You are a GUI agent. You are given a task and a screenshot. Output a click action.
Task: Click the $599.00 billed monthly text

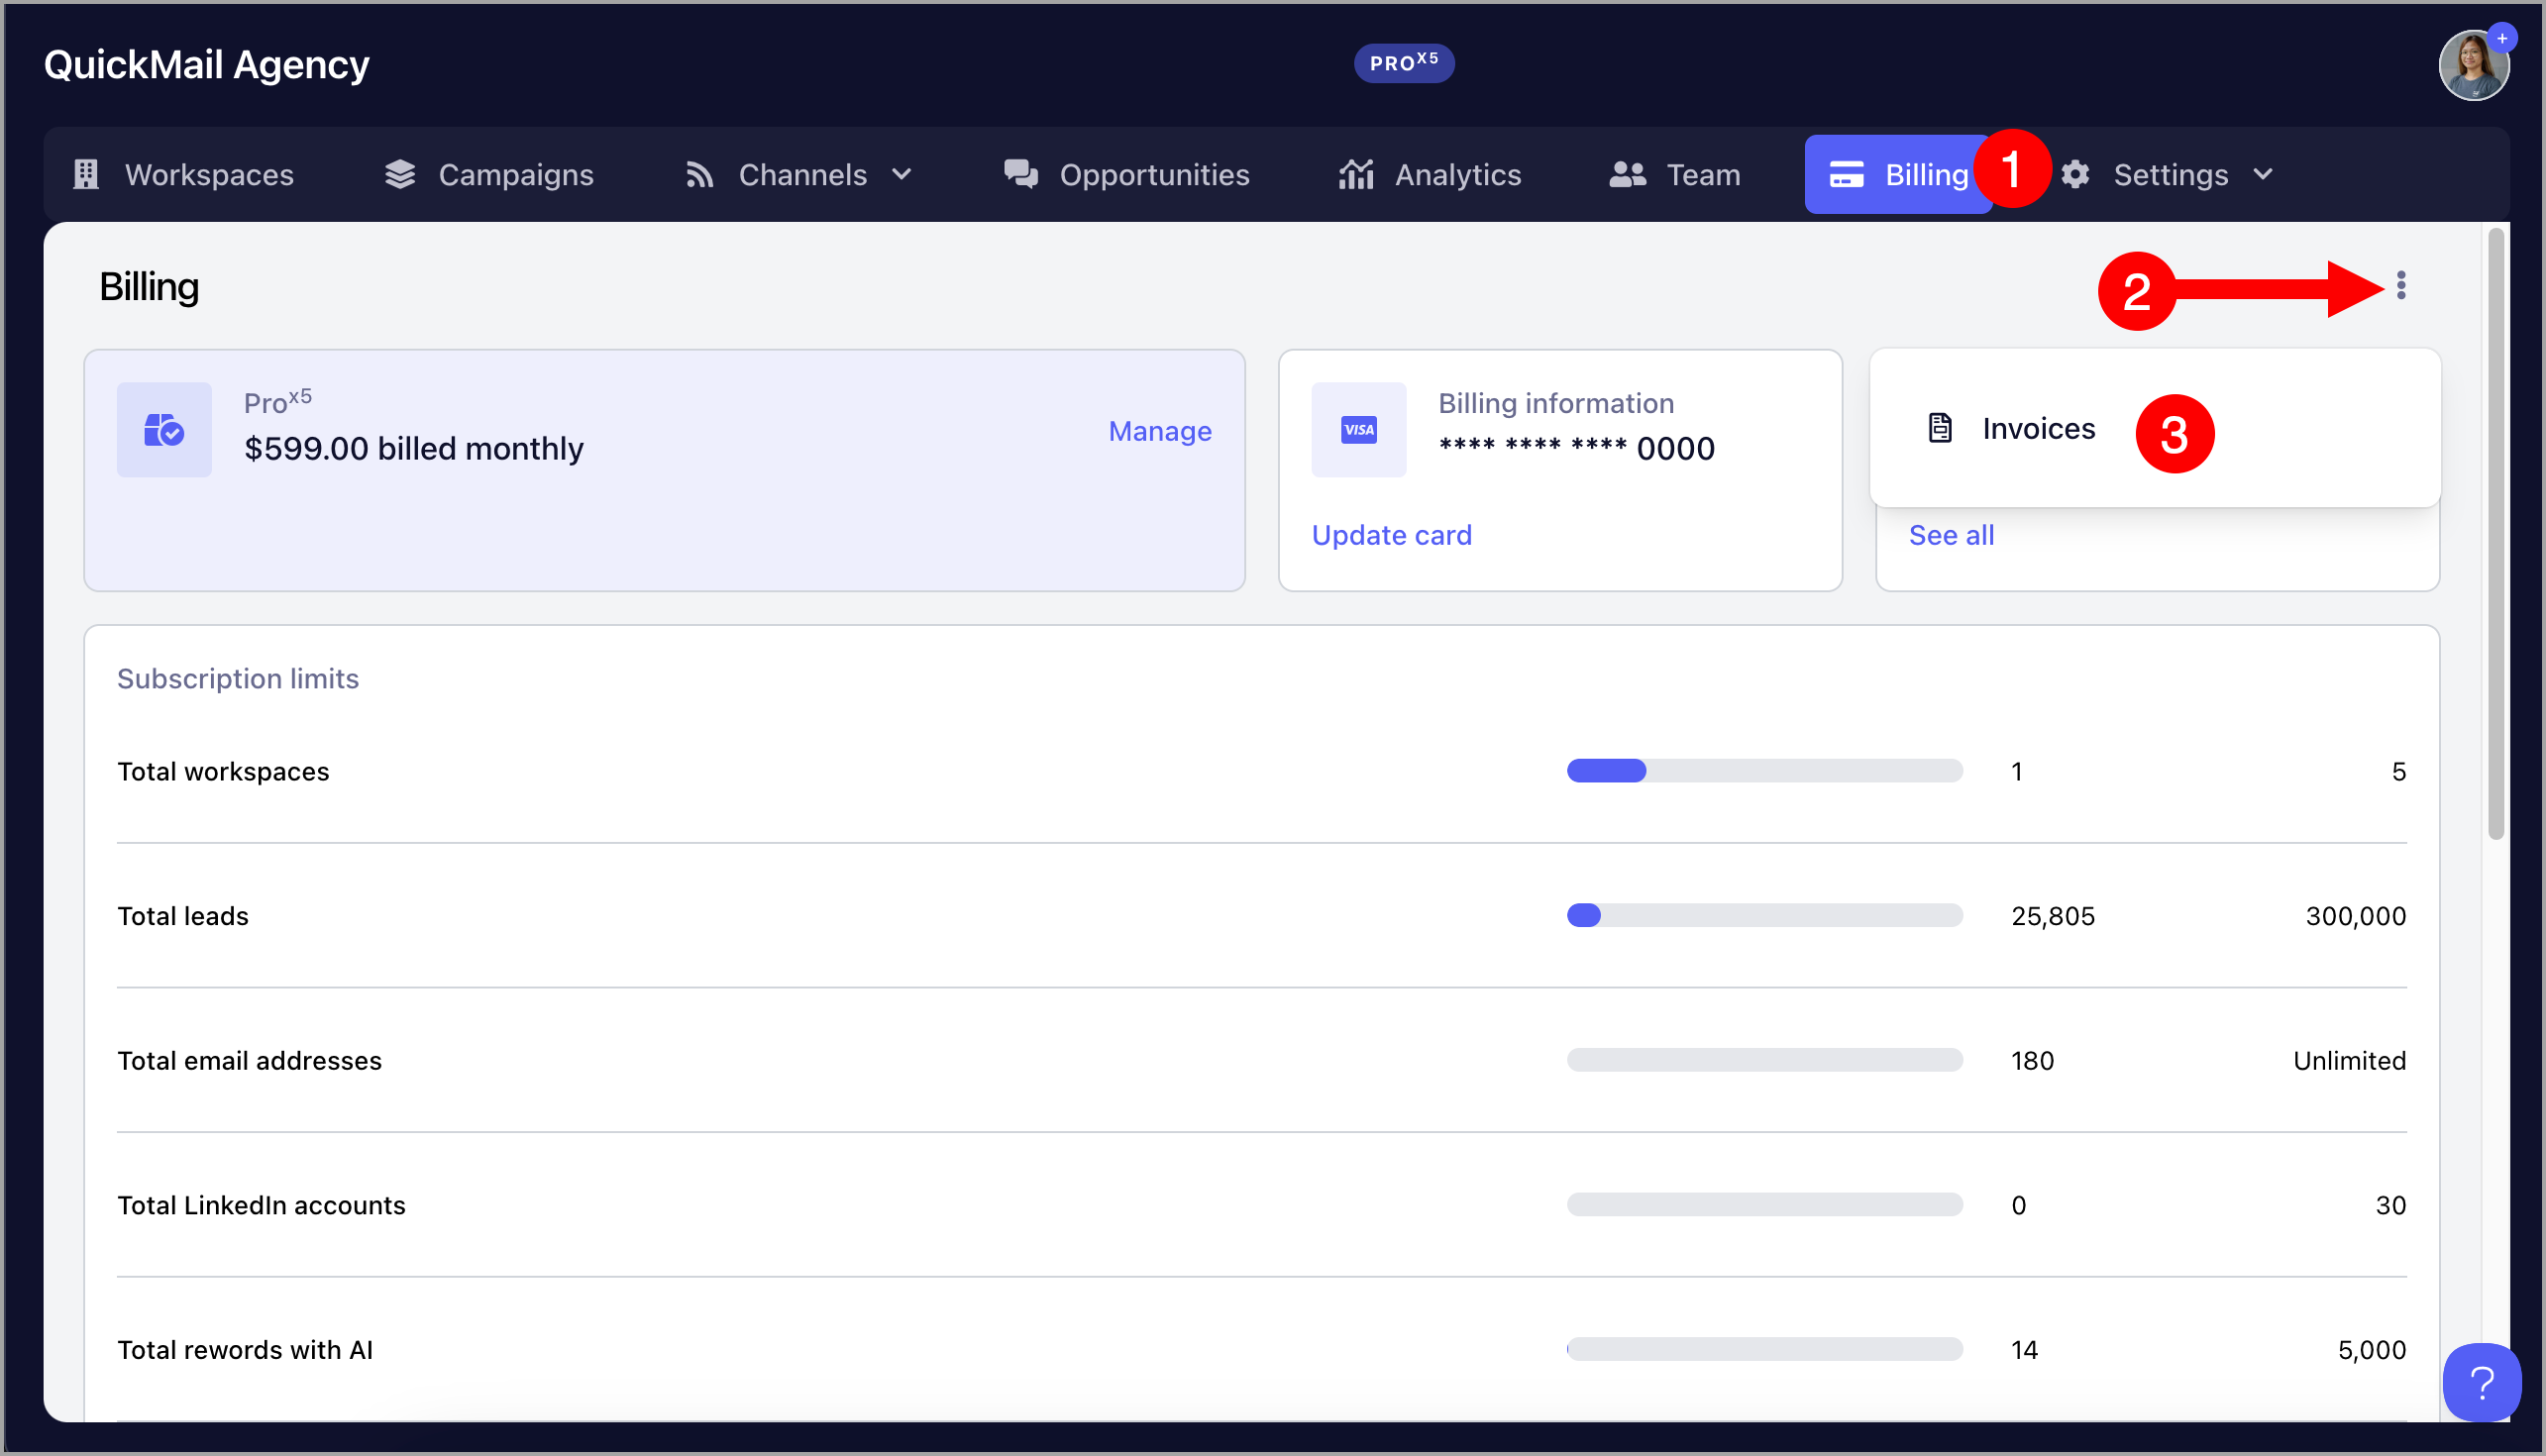point(414,449)
